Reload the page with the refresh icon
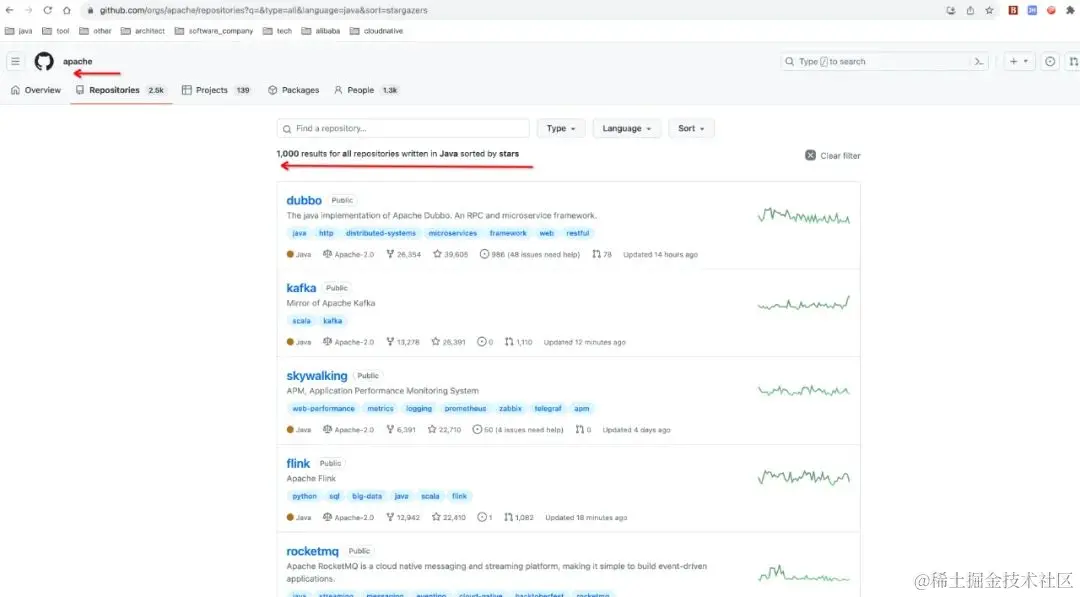Viewport: 1080px width, 597px height. 48,10
